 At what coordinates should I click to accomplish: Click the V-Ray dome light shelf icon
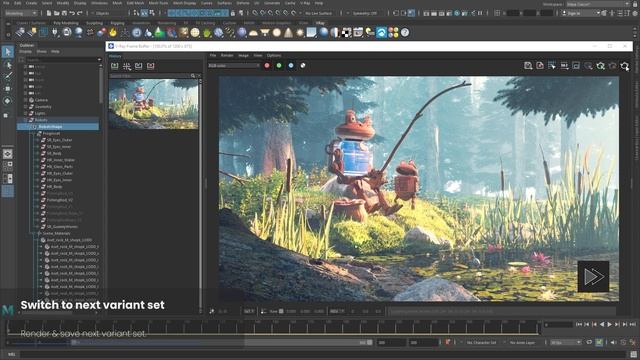click(253, 33)
